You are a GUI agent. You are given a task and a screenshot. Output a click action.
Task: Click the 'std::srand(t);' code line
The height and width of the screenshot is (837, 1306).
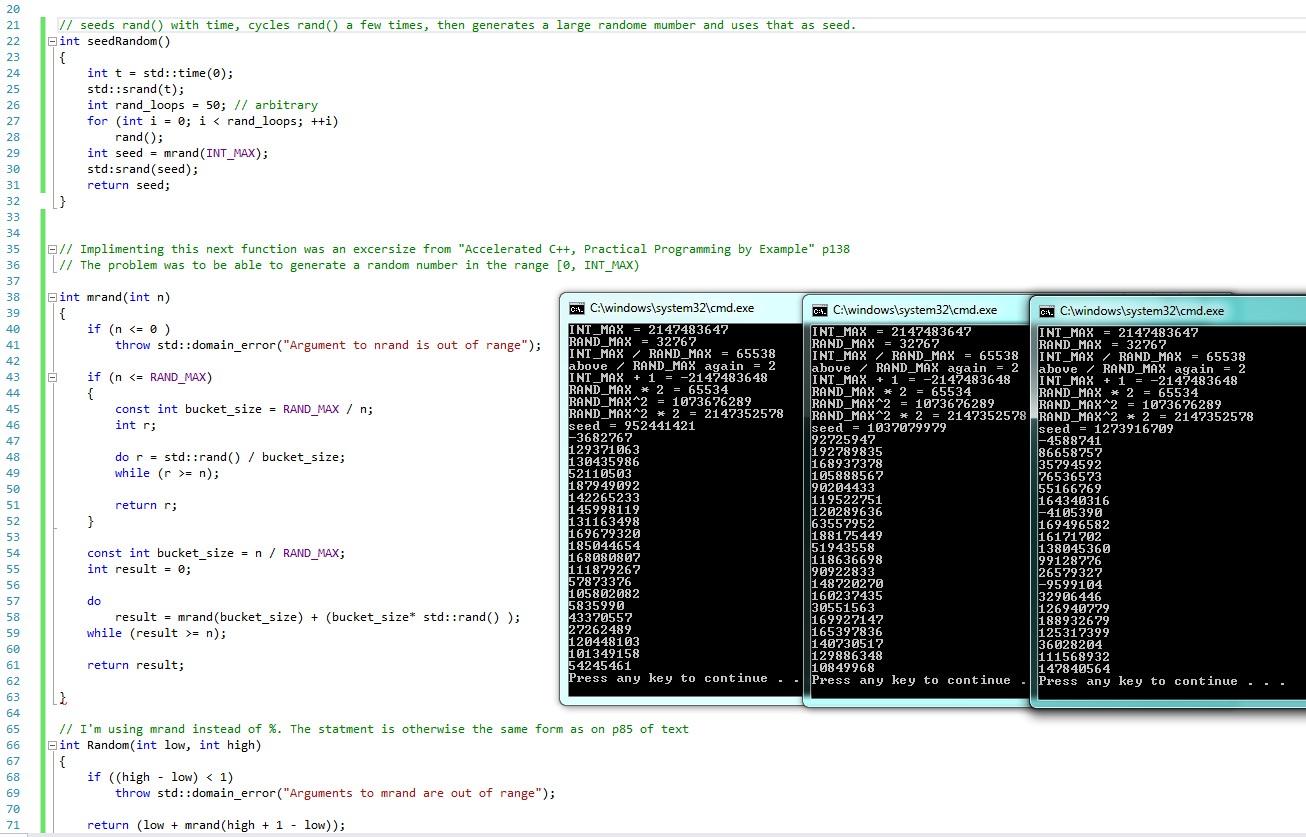click(136, 89)
